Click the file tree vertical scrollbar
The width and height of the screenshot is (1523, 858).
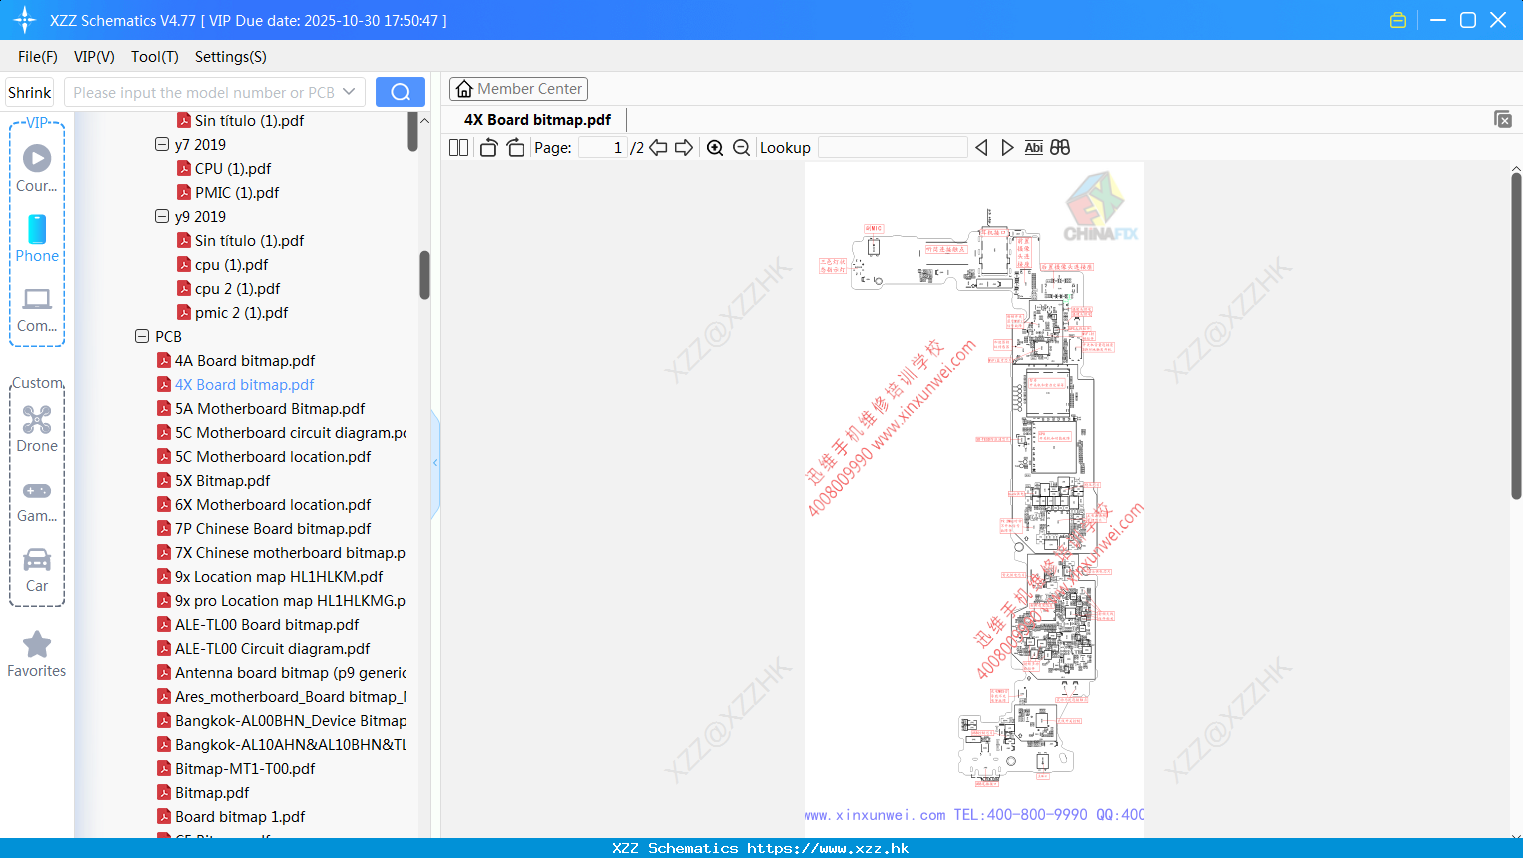(424, 275)
